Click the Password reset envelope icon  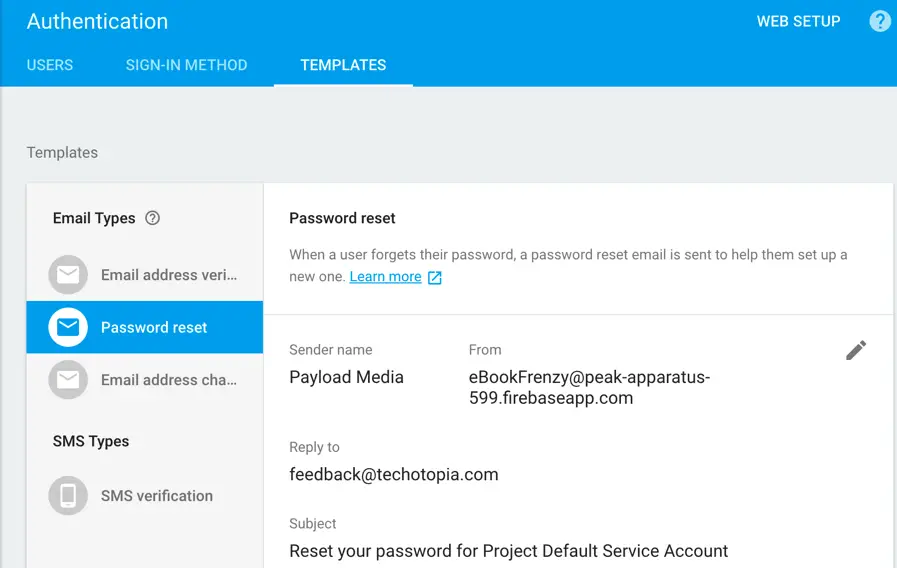click(x=68, y=327)
